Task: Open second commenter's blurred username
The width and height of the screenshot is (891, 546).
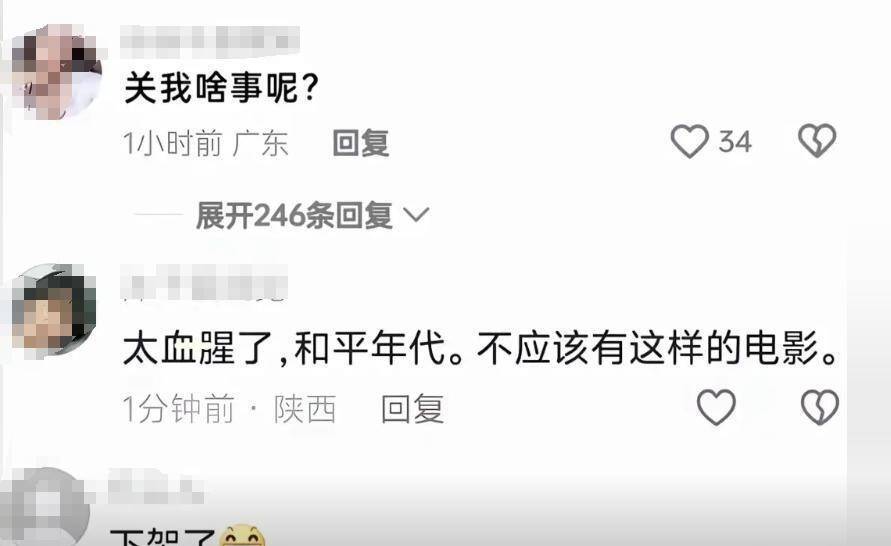Action: [204, 282]
